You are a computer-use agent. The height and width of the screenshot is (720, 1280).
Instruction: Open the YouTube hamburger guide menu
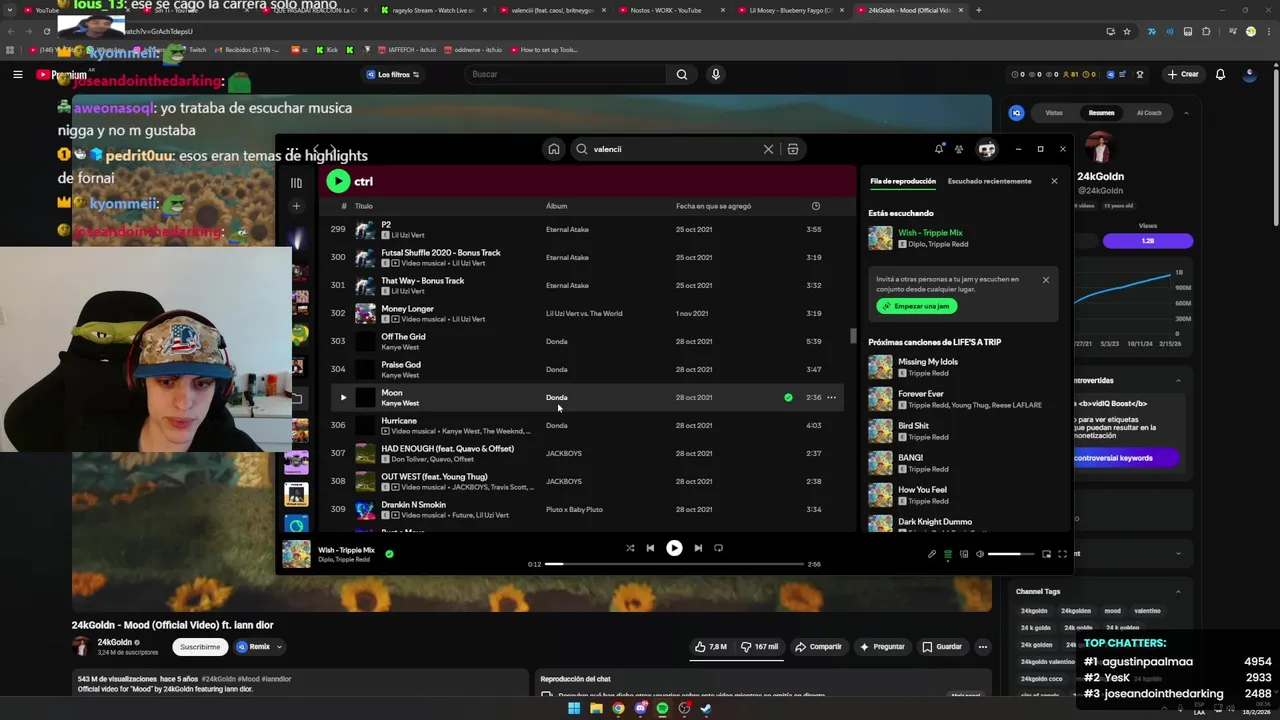(x=18, y=74)
